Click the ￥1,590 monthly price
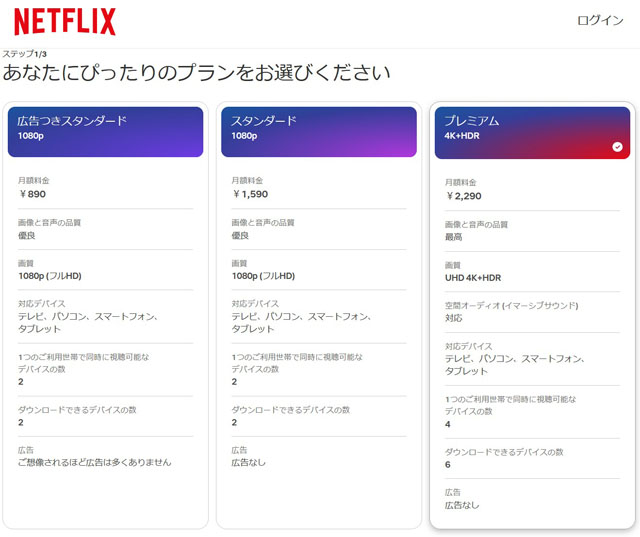 (250, 194)
